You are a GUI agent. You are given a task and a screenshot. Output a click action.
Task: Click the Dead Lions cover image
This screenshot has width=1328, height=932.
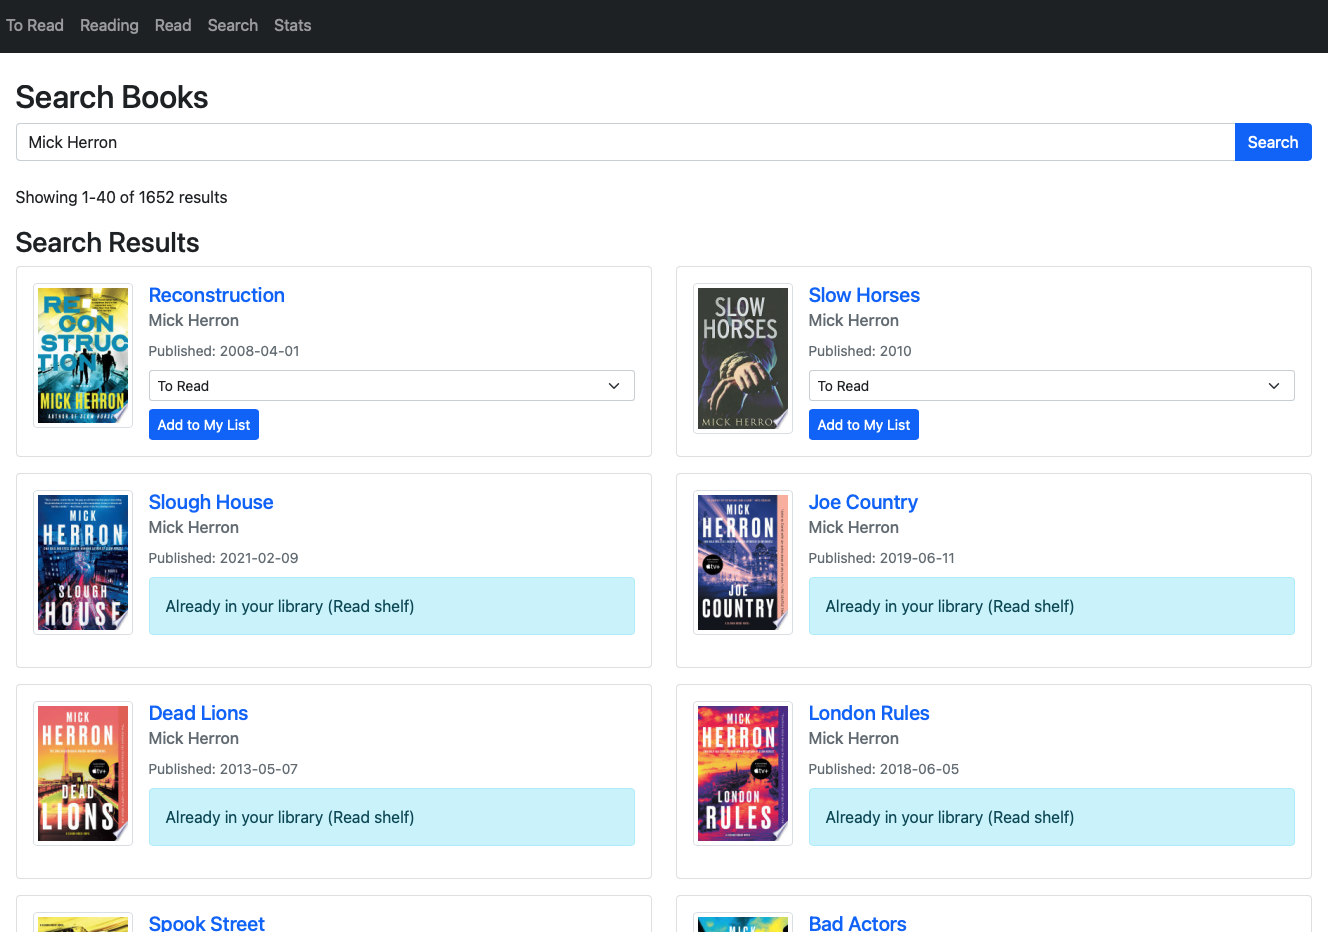tap(83, 773)
